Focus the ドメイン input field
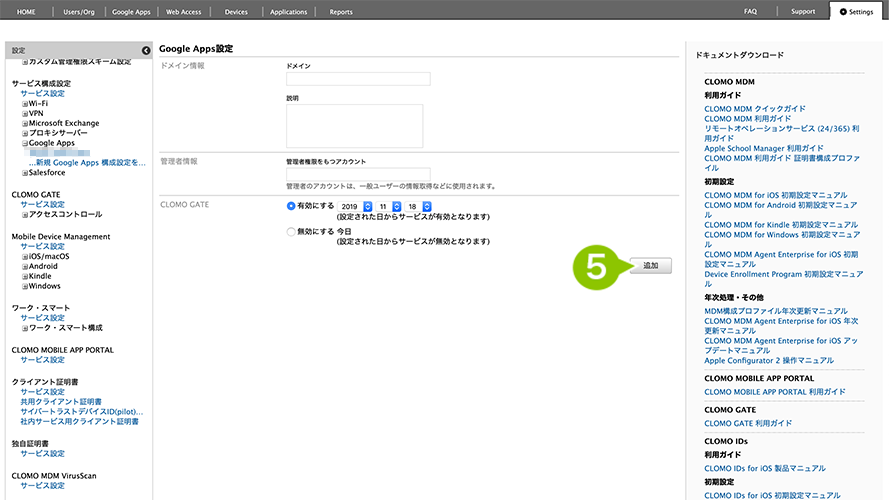The width and height of the screenshot is (889, 500). coord(358,79)
